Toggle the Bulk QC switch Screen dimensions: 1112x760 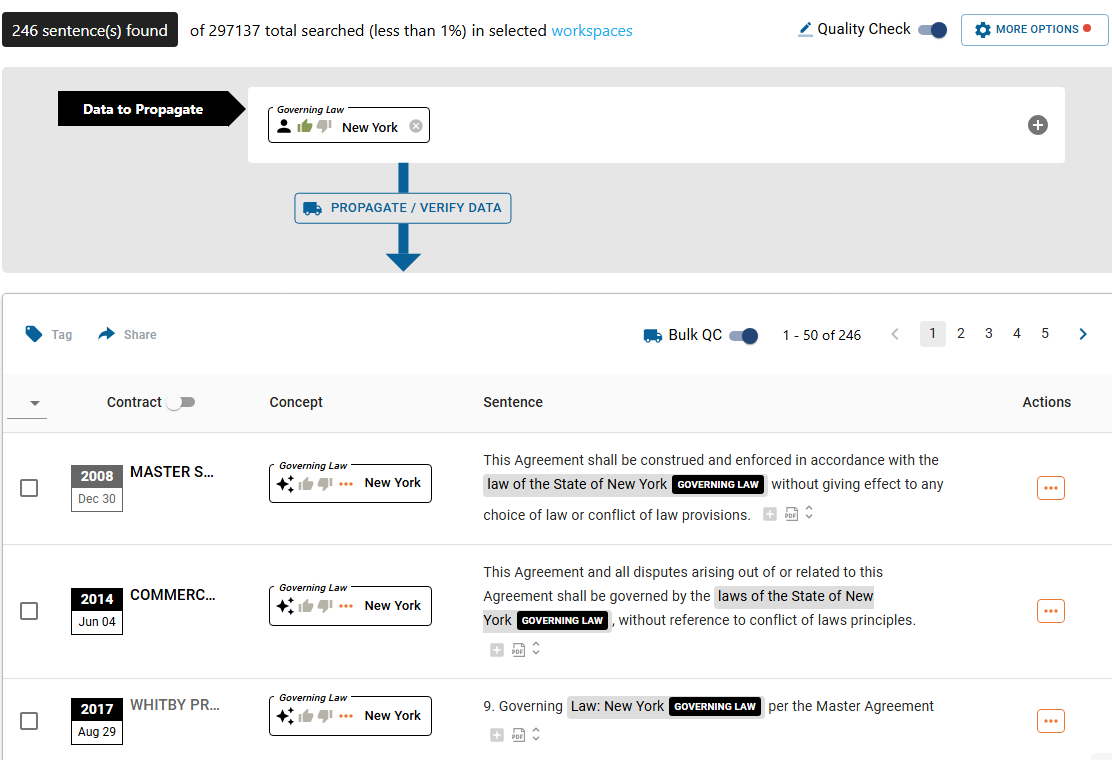[743, 335]
